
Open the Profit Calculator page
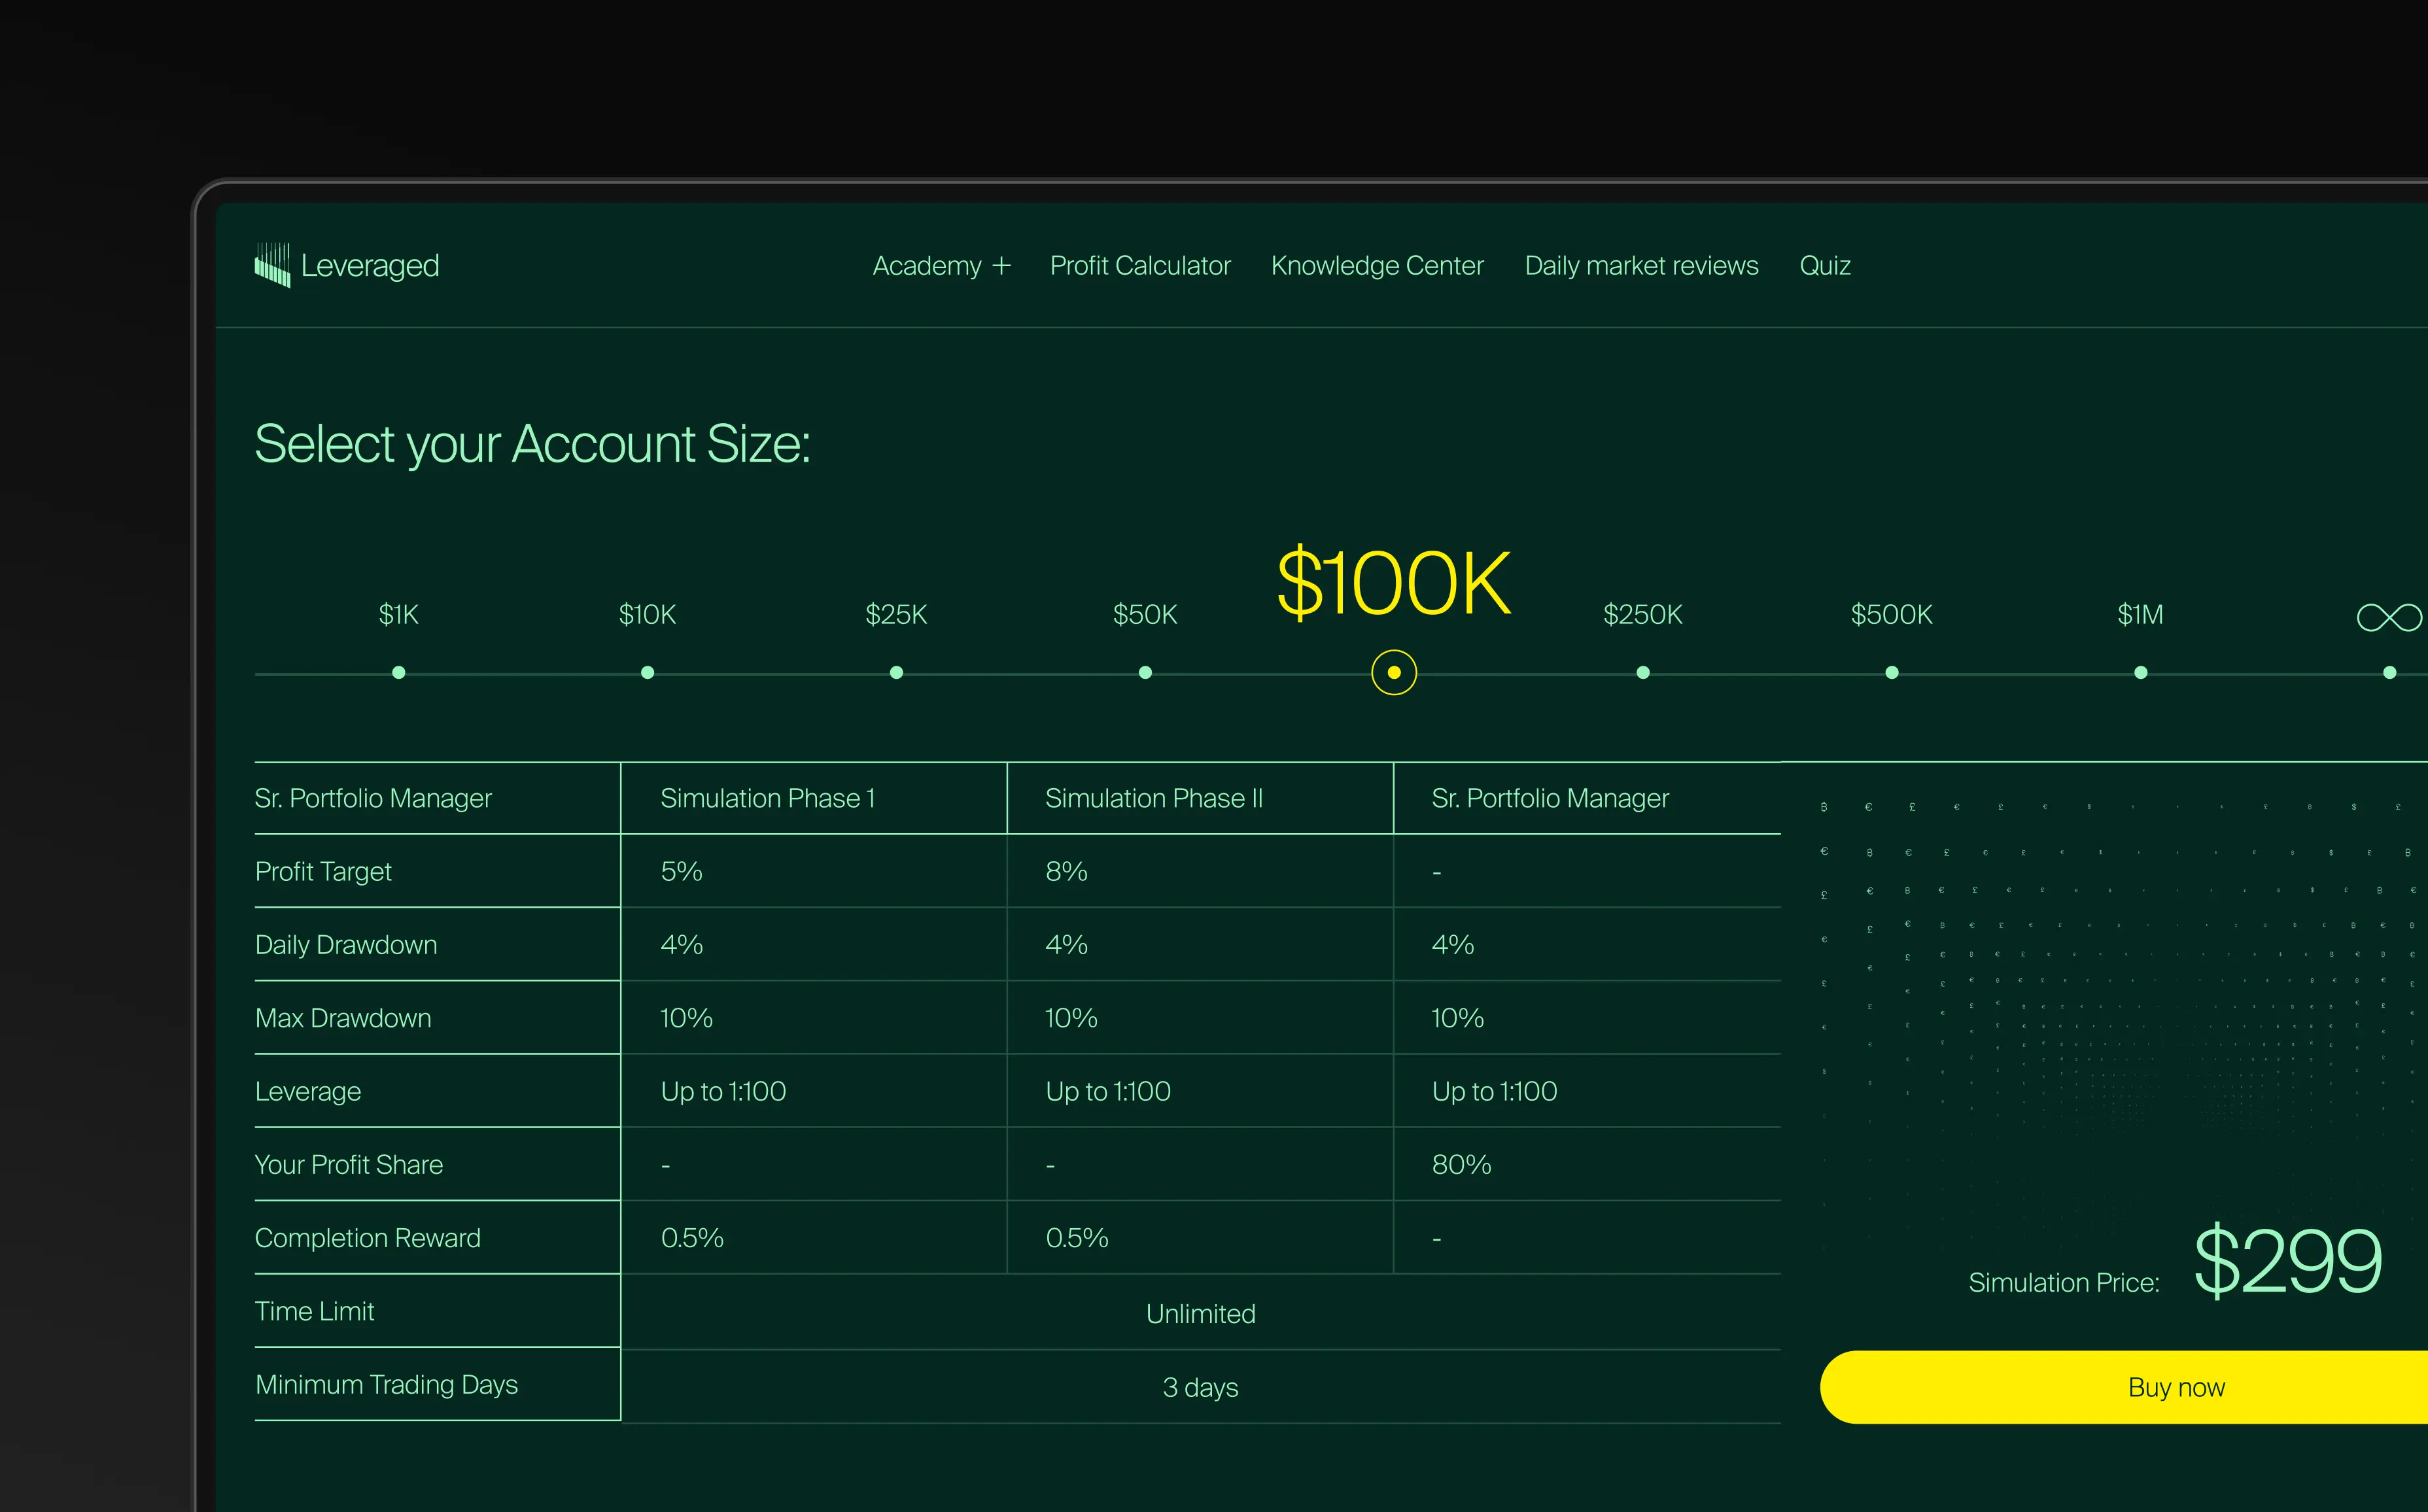[x=1140, y=265]
